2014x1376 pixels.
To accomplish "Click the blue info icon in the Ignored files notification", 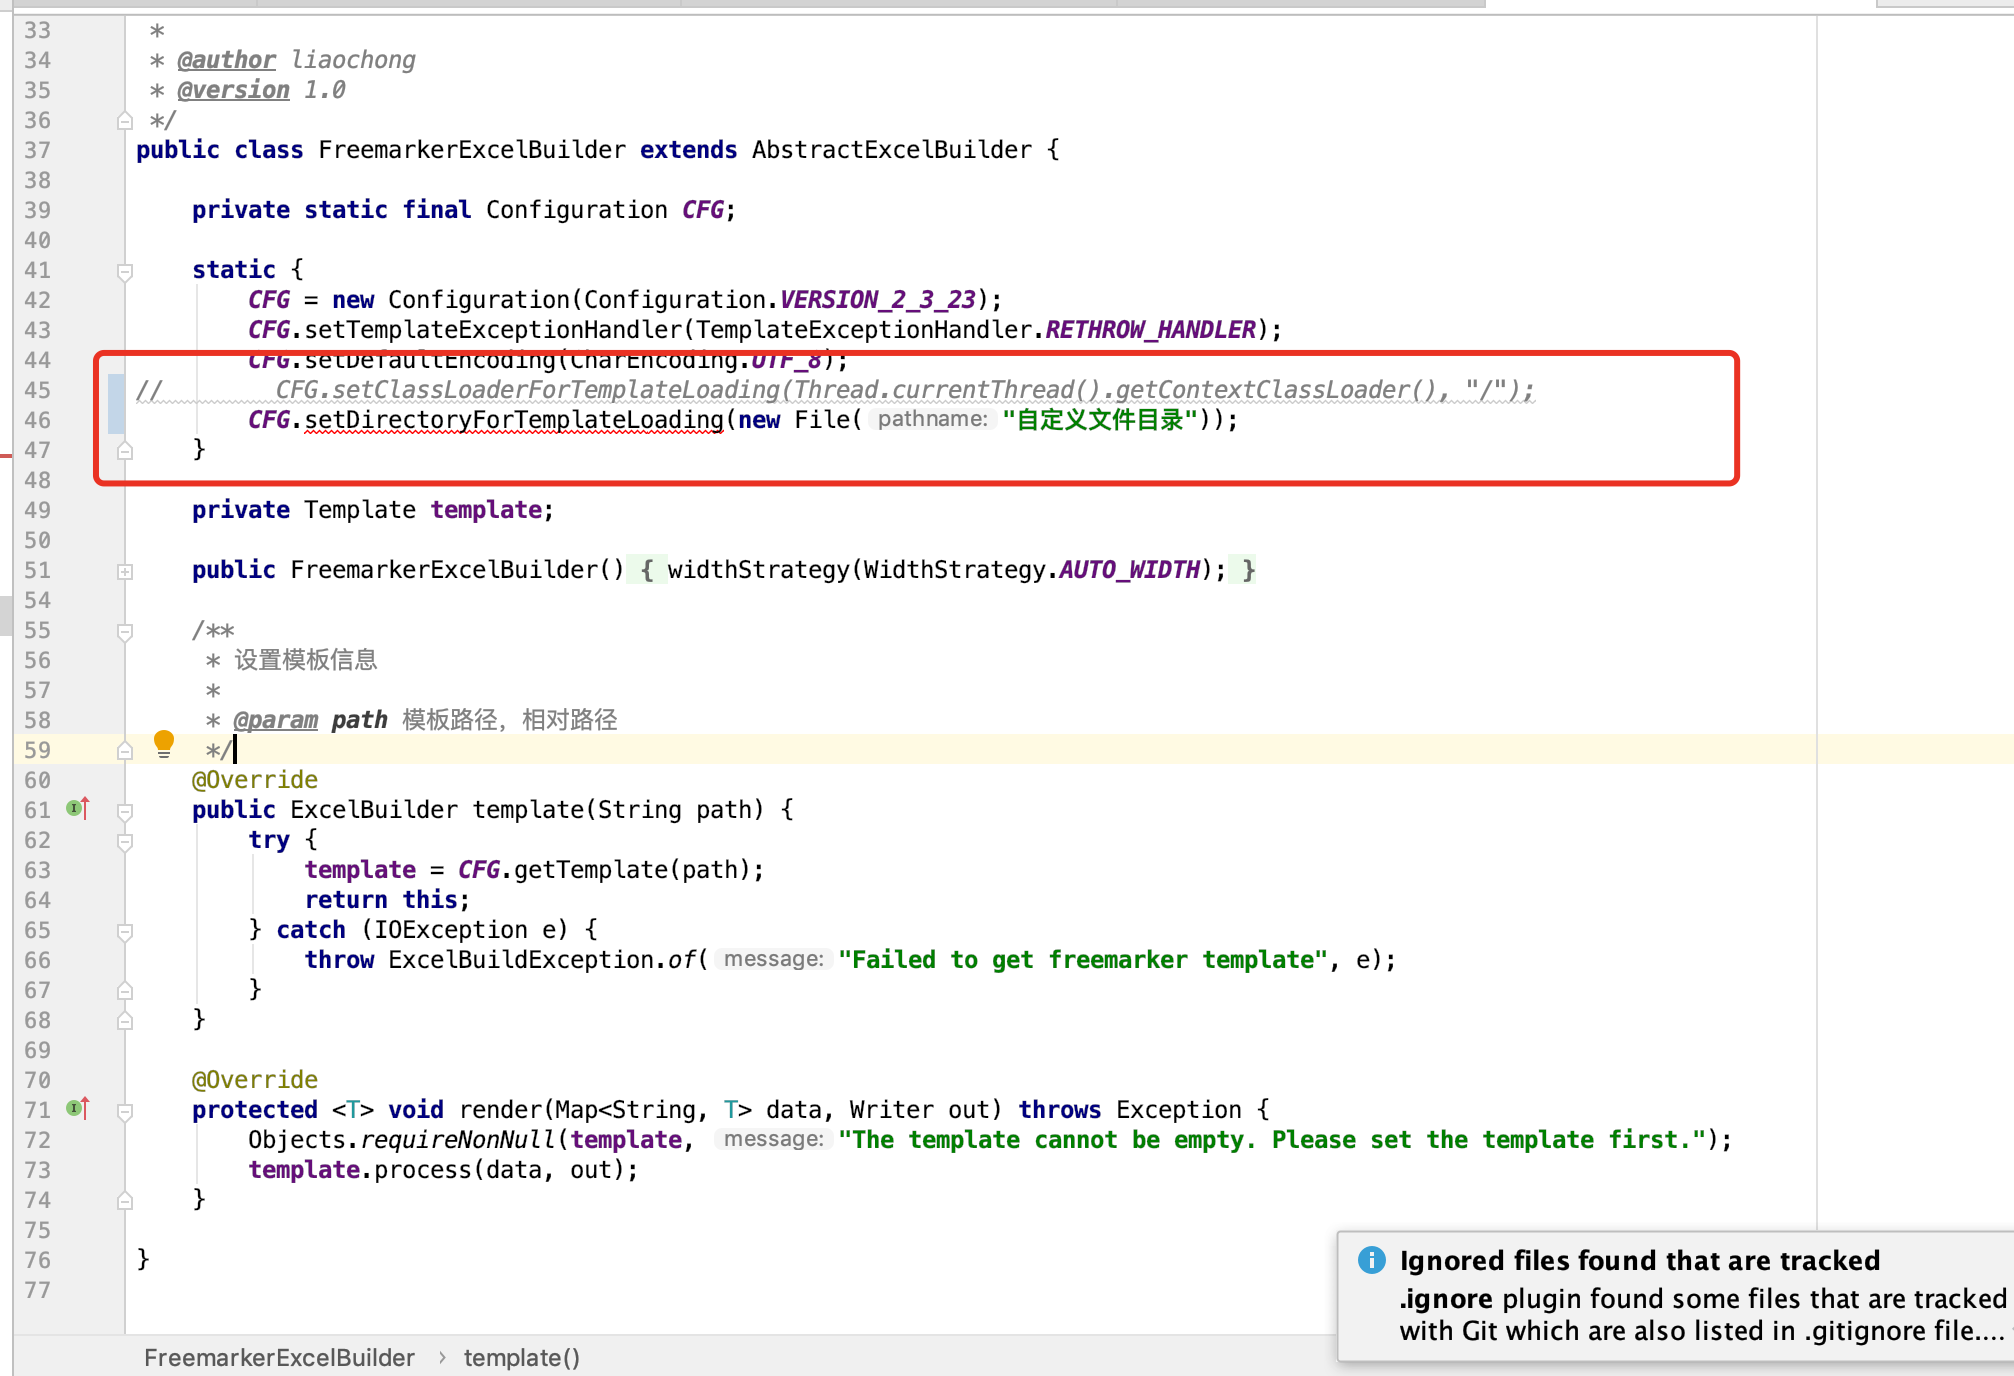I will tap(1373, 1261).
